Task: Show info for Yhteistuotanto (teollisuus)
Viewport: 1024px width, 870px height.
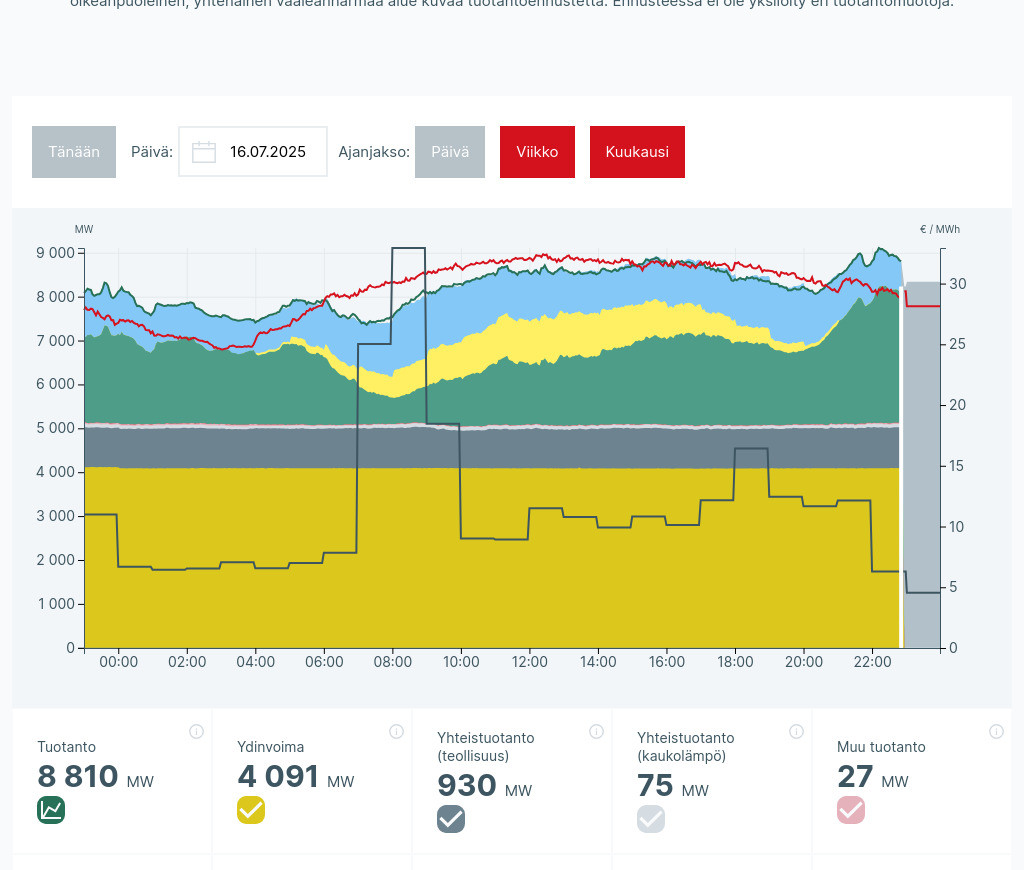Action: tap(596, 731)
